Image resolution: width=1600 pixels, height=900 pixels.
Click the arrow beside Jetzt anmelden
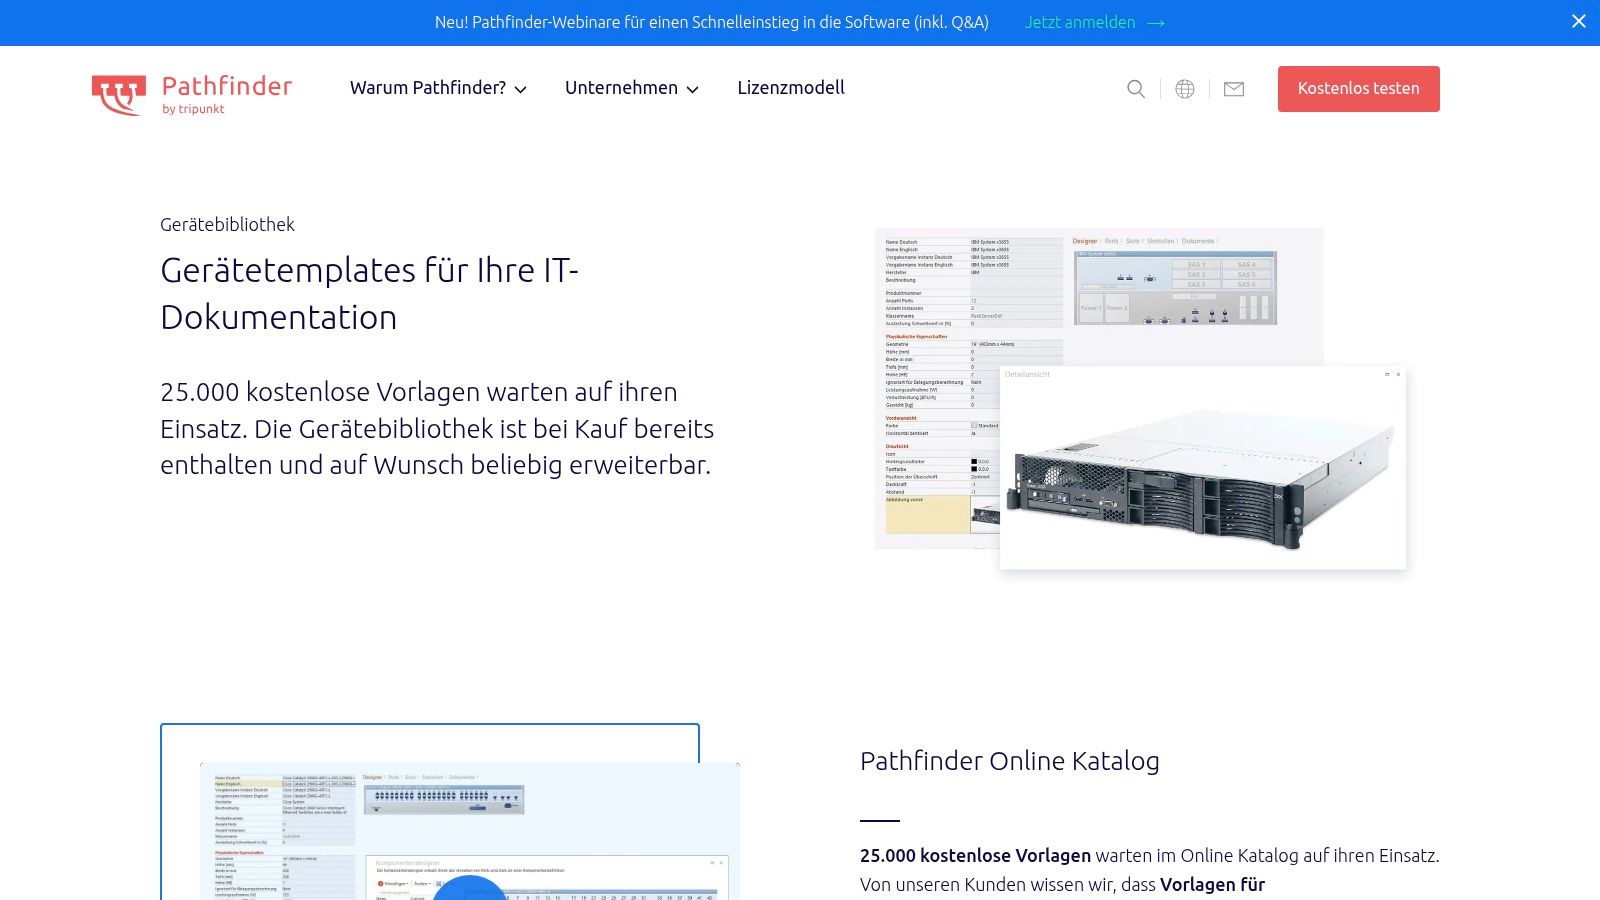pos(1156,23)
